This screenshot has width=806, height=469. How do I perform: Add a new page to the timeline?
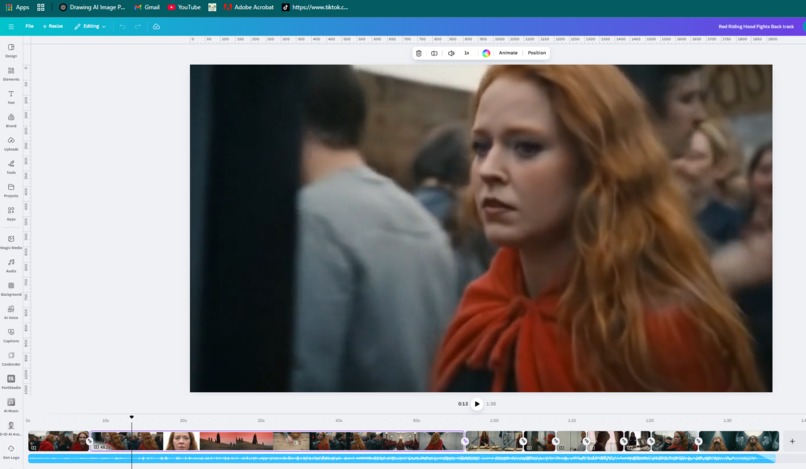(x=792, y=441)
